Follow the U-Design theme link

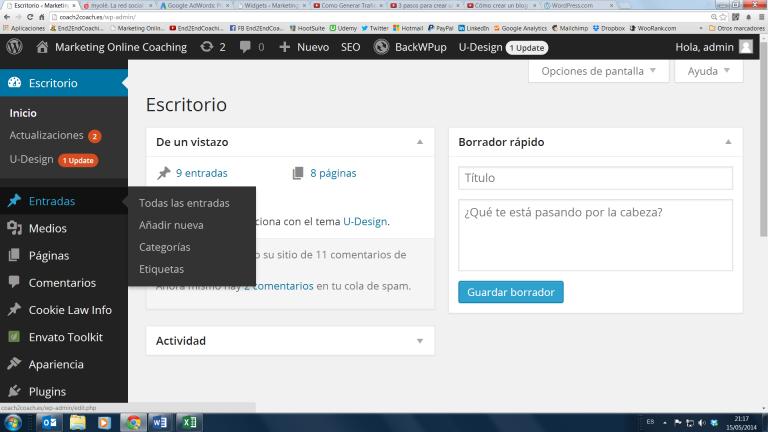coord(365,221)
